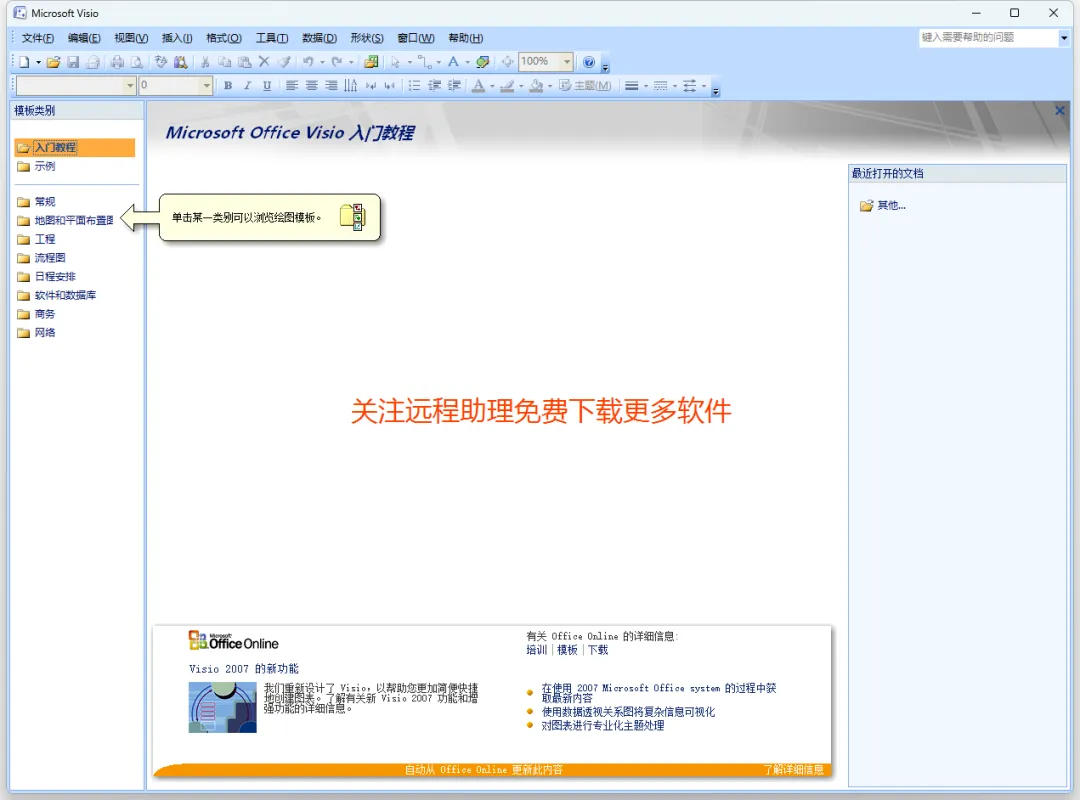Open the 插入(I) menu
Screen dimensions: 1080x800
click(177, 38)
